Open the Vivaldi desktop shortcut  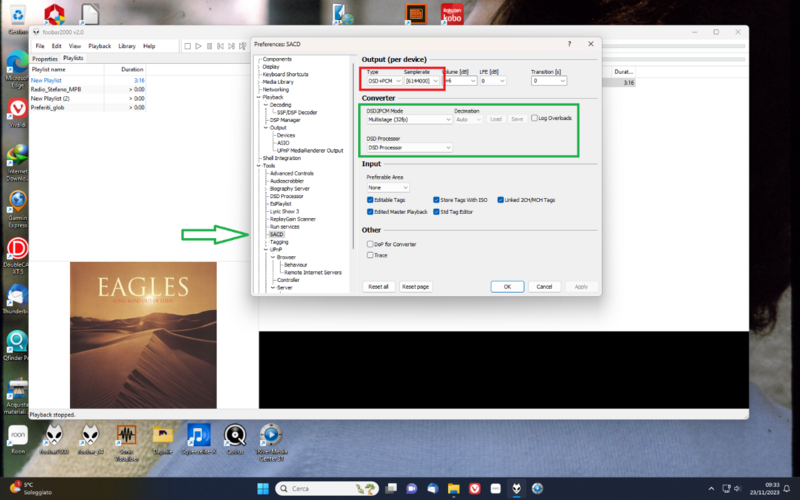[17, 113]
